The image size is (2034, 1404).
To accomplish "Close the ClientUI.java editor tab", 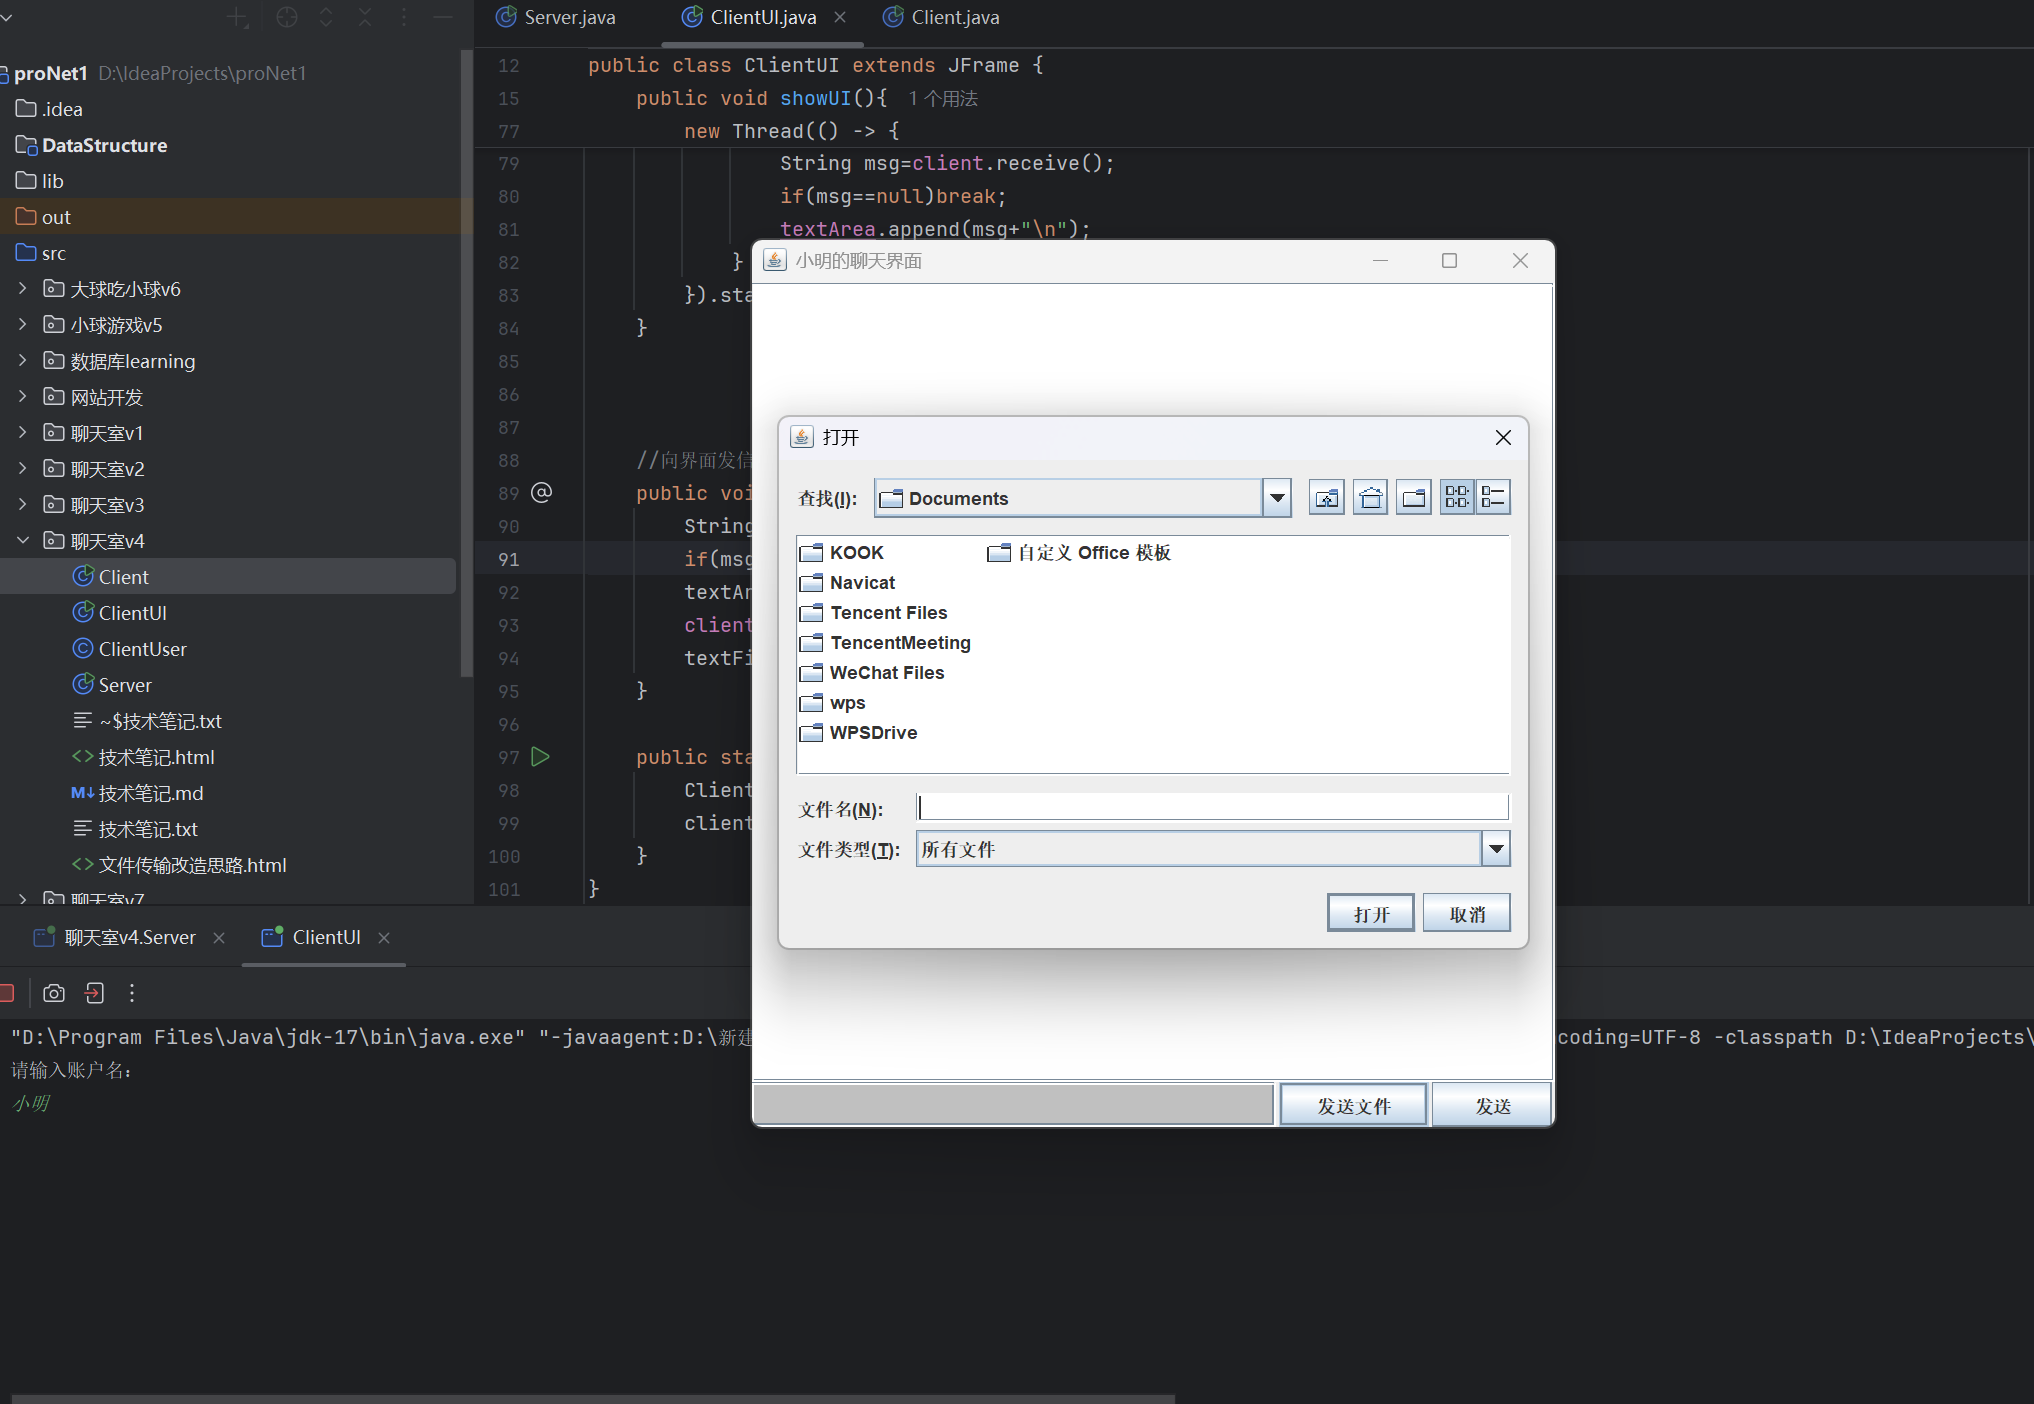I will [x=840, y=17].
